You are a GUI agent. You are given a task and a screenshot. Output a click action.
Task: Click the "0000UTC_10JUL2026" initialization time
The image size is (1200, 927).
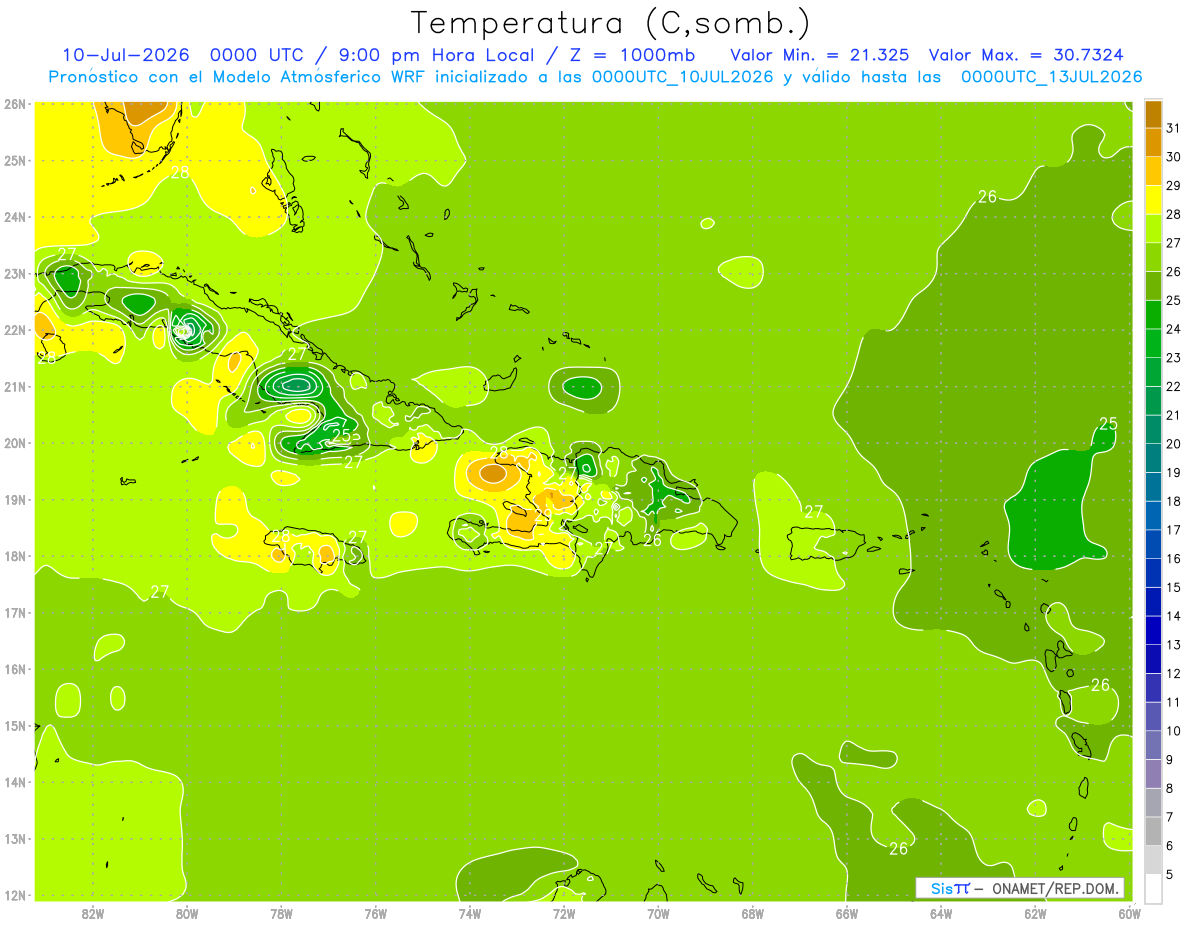click(682, 77)
